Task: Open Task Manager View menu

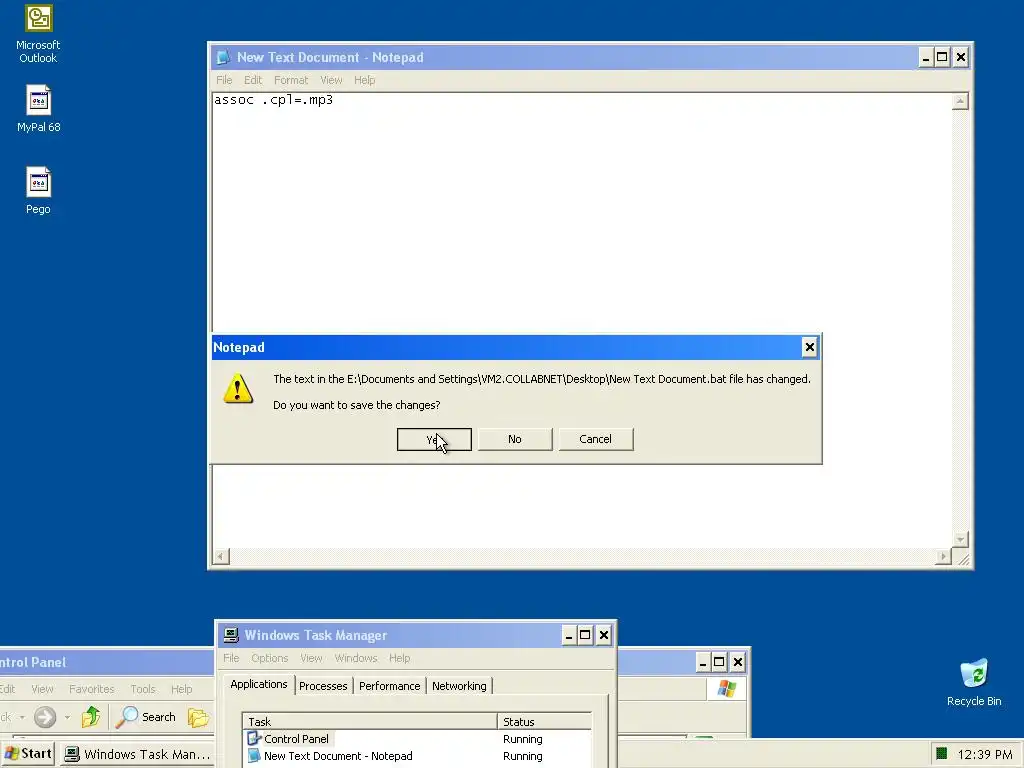Action: [x=311, y=658]
